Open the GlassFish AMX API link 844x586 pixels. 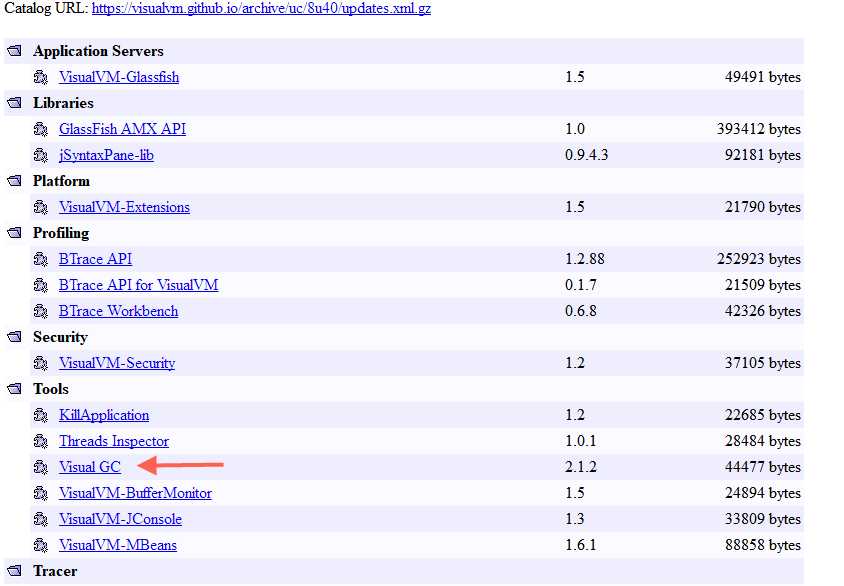(122, 129)
